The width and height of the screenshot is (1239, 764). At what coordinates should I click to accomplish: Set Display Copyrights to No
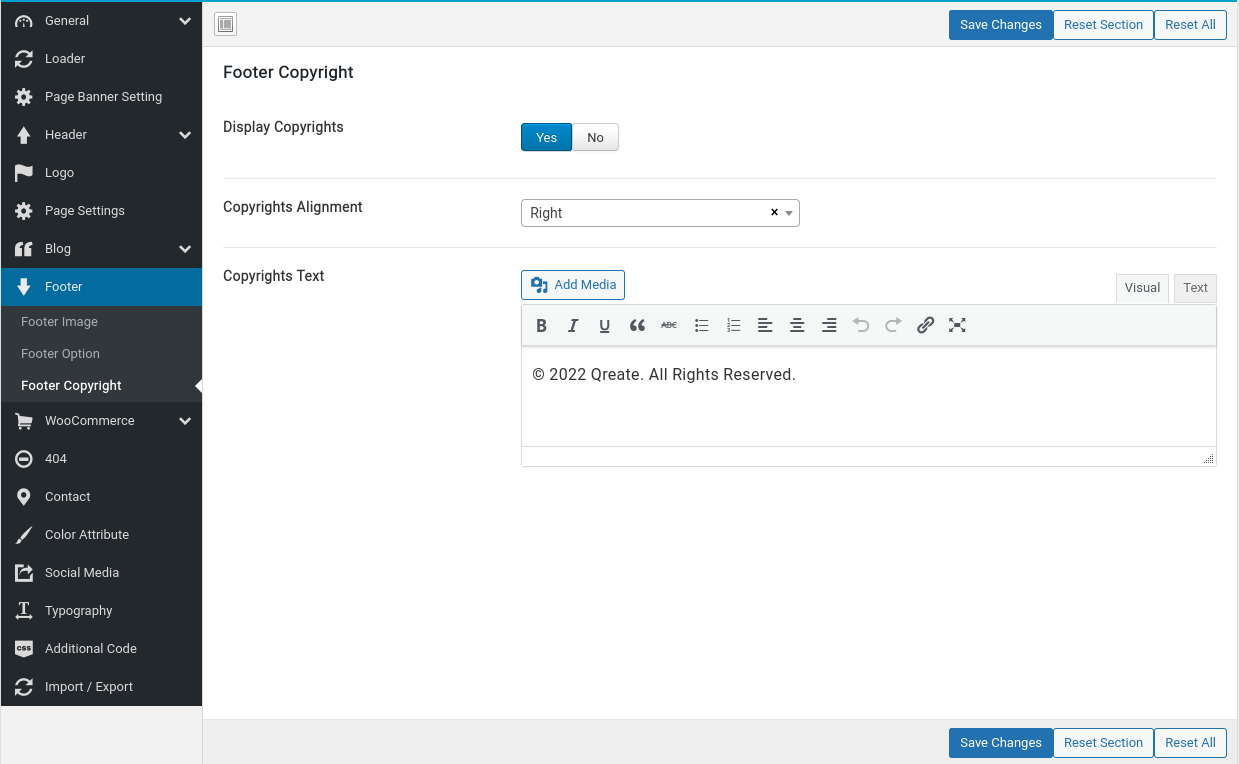pyautogui.click(x=595, y=137)
